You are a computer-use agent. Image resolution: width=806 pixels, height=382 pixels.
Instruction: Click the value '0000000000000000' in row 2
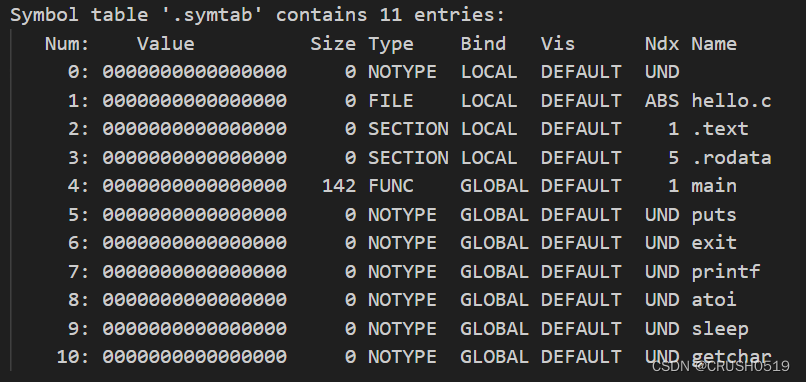[194, 129]
